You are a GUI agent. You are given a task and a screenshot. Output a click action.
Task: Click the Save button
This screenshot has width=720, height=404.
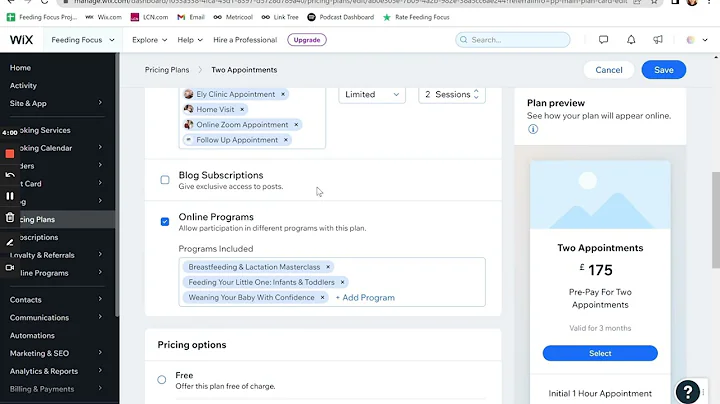tap(664, 70)
